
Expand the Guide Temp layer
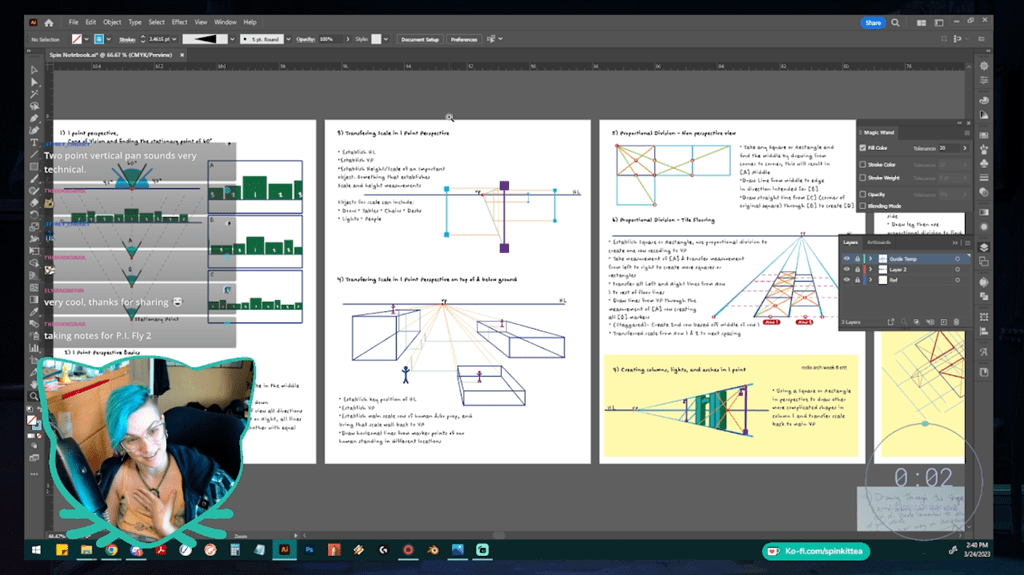coord(871,259)
